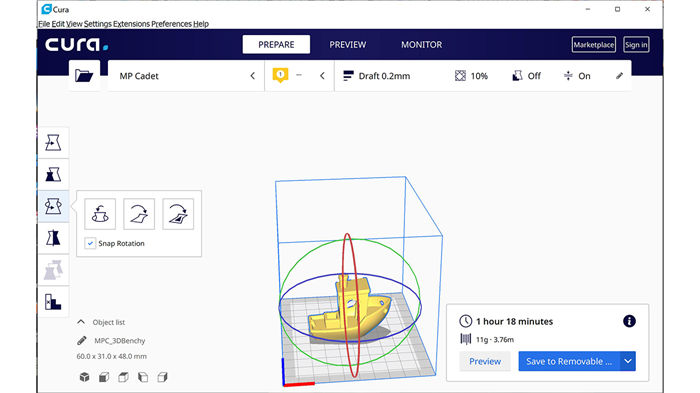This screenshot has width=700, height=393.
Task: Open the MONITOR tab
Action: (x=421, y=45)
